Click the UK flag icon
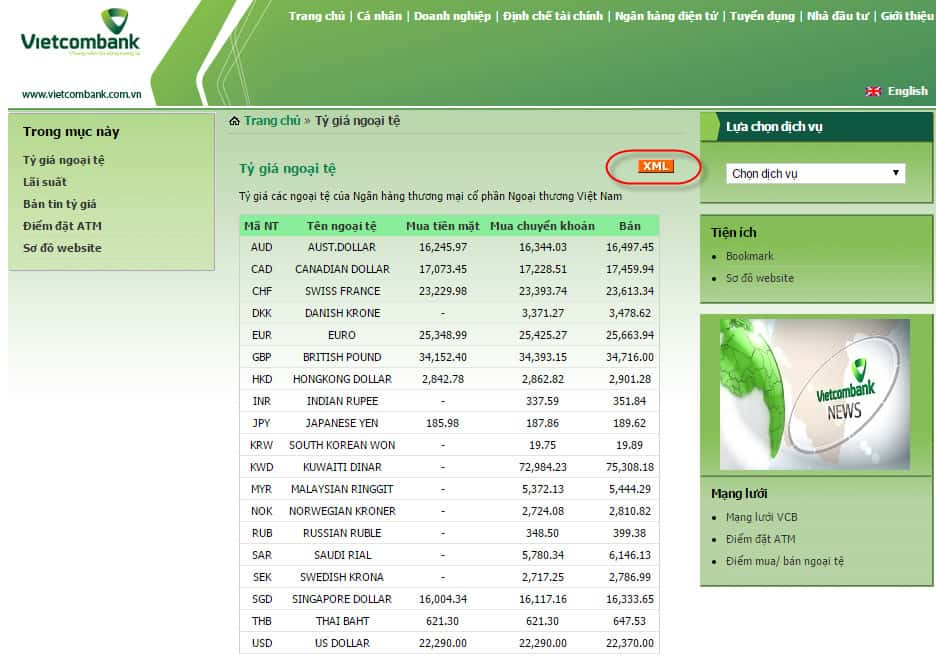Screen dimensions: 936x667 pyautogui.click(x=873, y=91)
